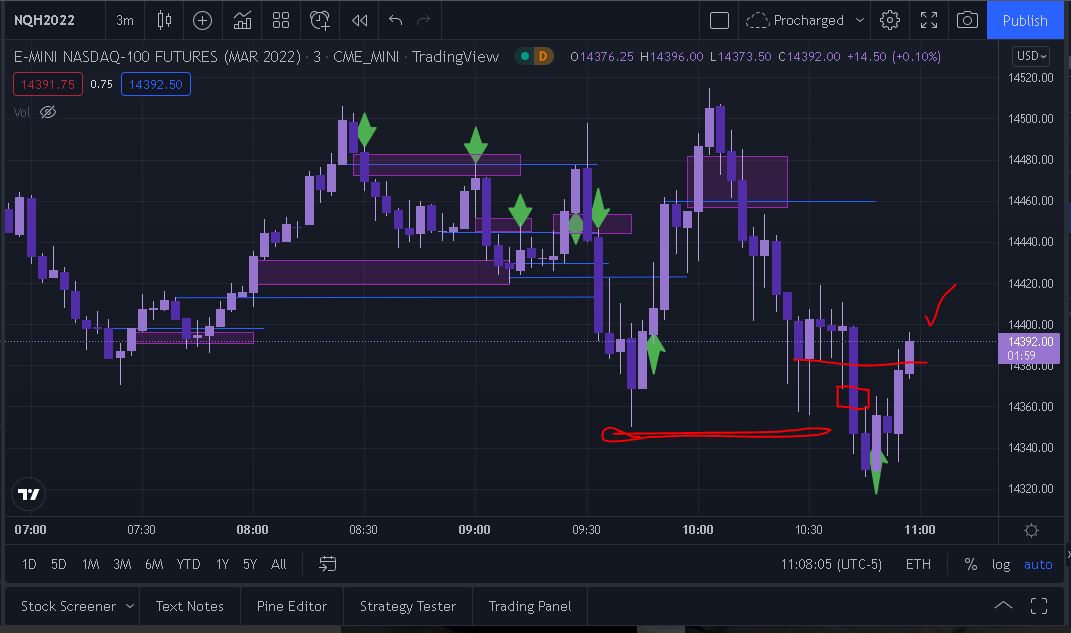Open the candlestick chart type selector
Image resolution: width=1071 pixels, height=633 pixels.
pyautogui.click(x=164, y=20)
